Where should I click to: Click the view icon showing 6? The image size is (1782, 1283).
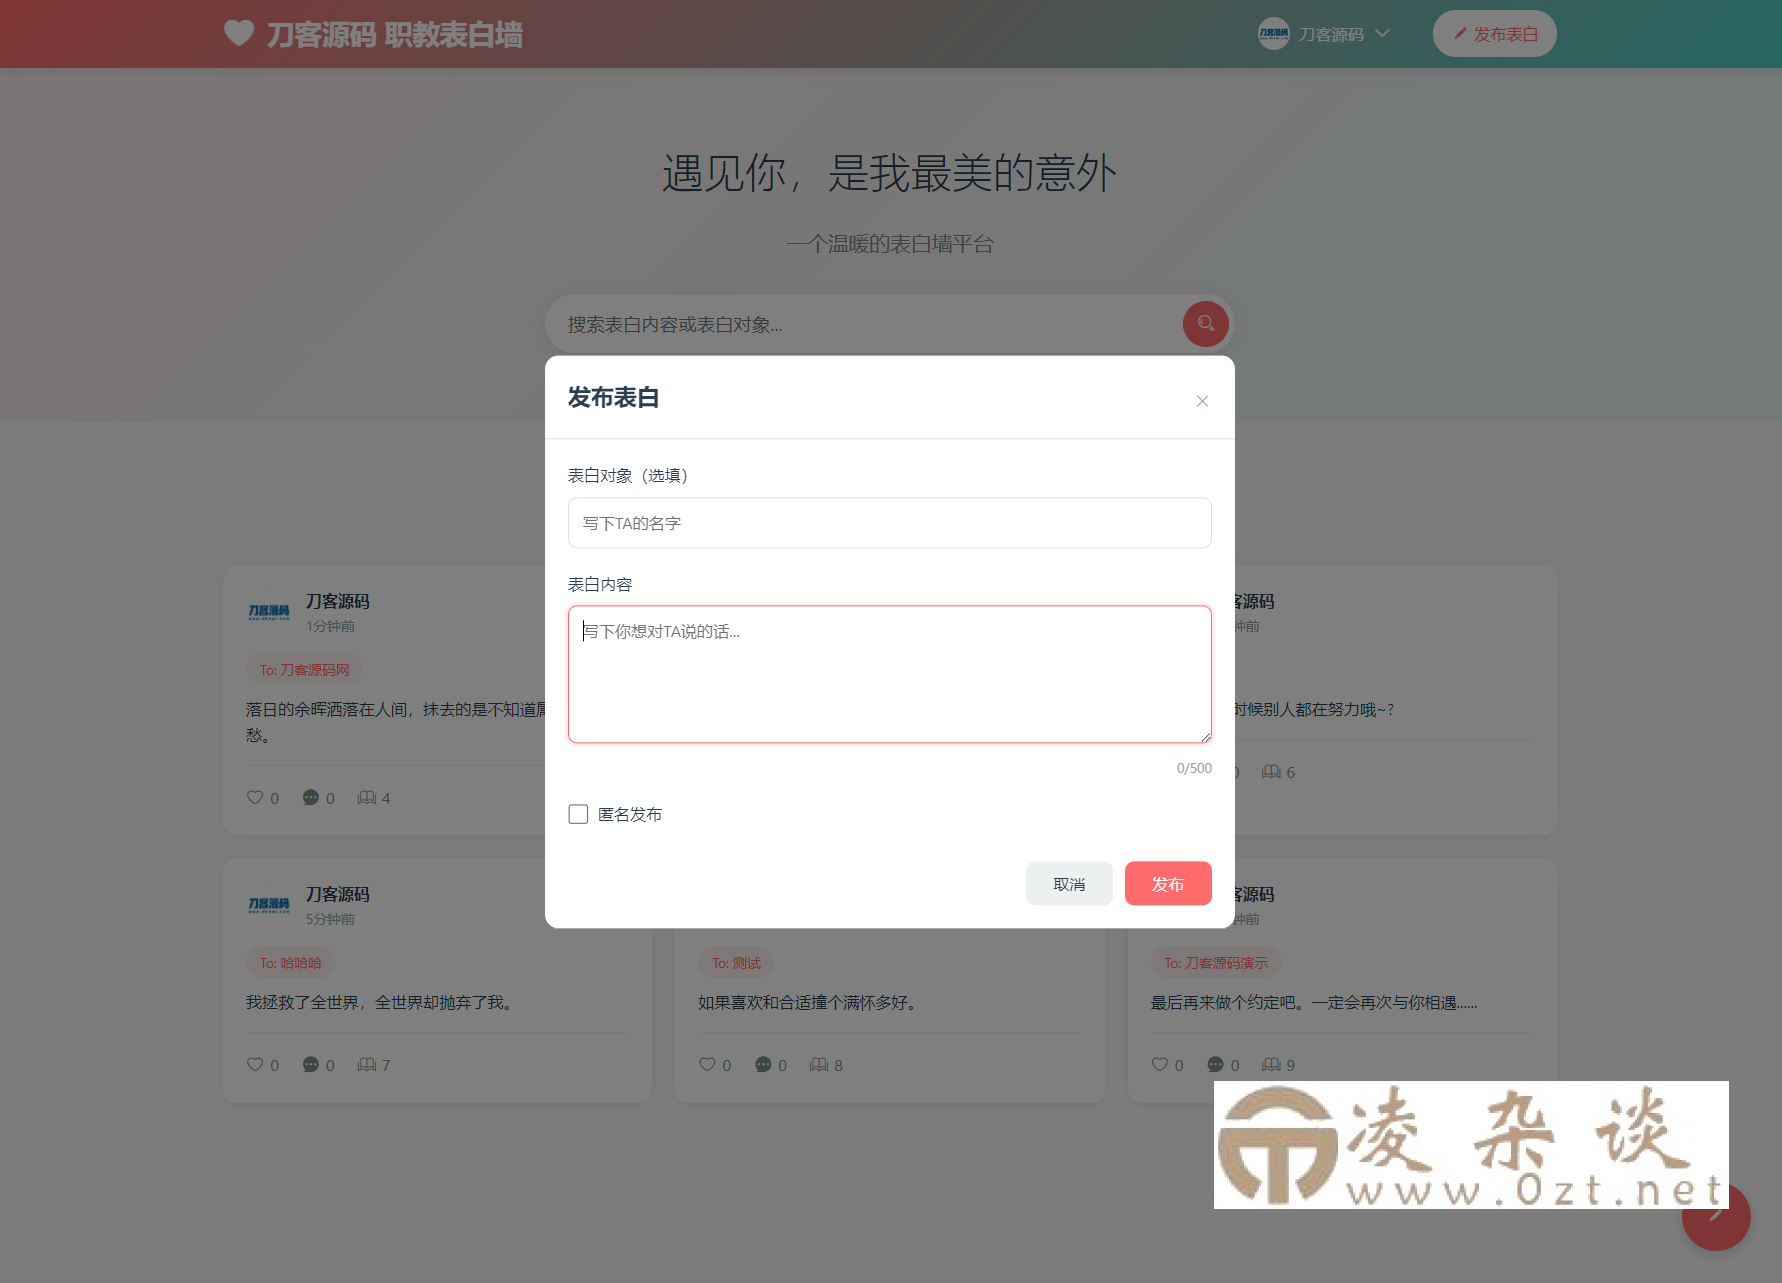tap(1271, 771)
